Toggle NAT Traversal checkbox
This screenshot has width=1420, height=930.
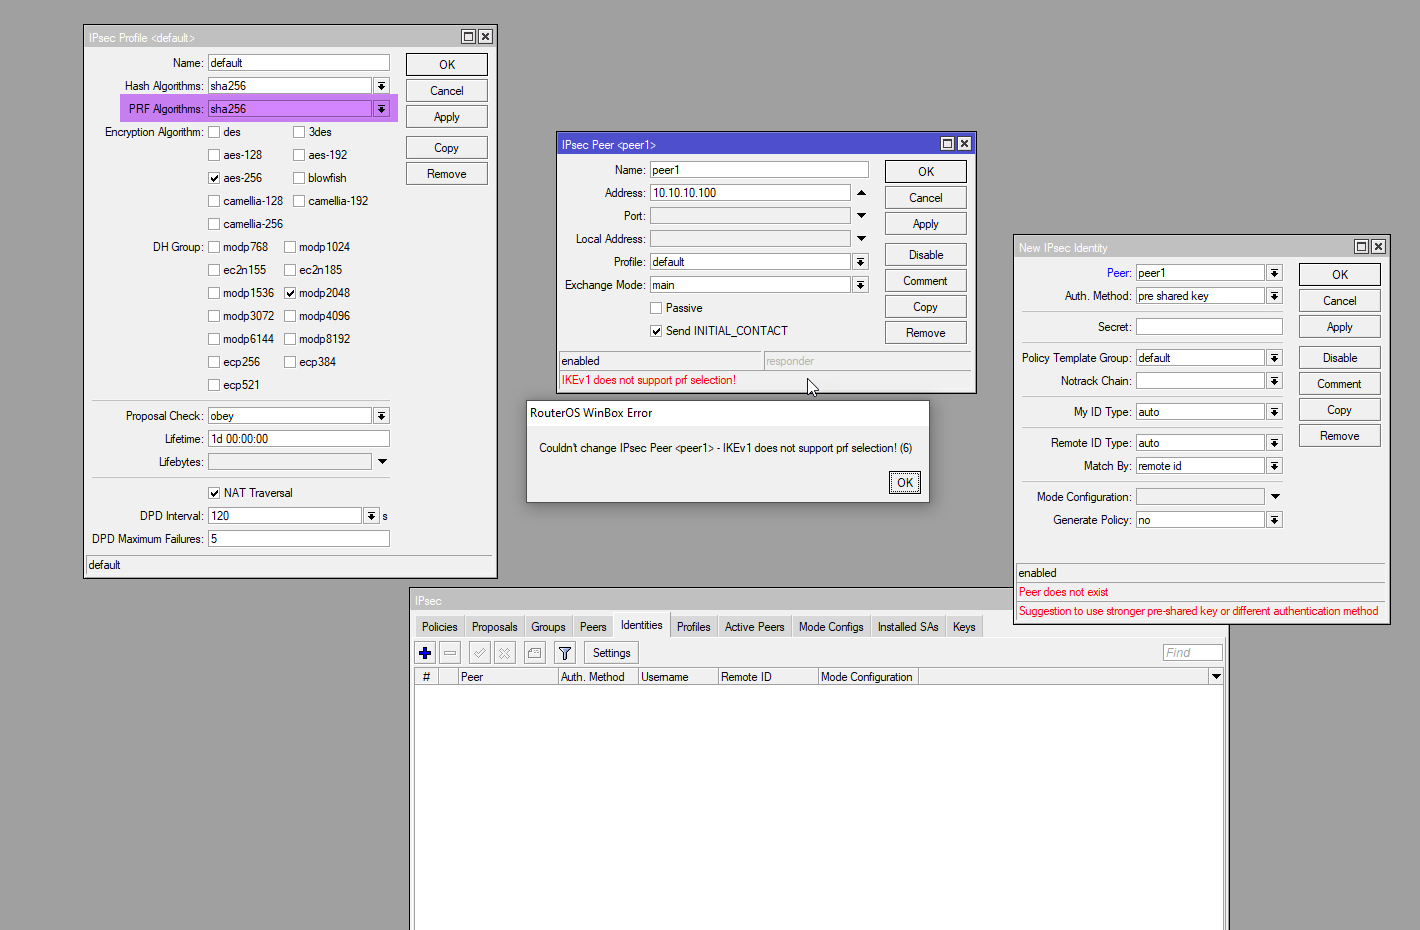coord(214,493)
